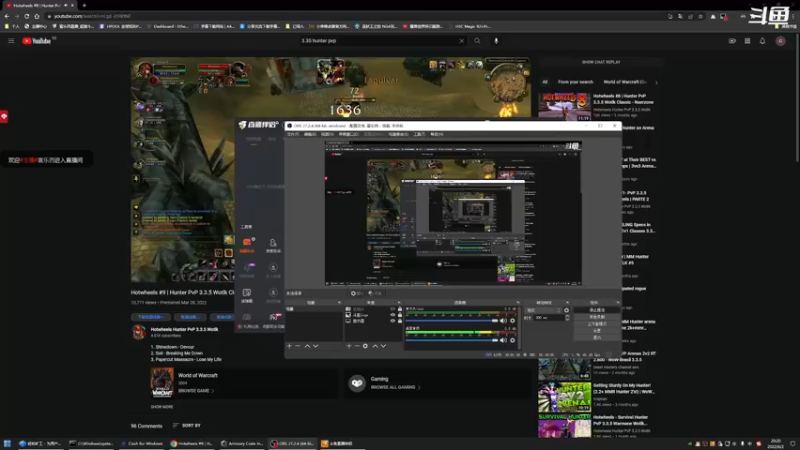Image resolution: width=800 pixels, height=450 pixels.
Task: Open YouTube create video icon
Action: tap(732, 41)
